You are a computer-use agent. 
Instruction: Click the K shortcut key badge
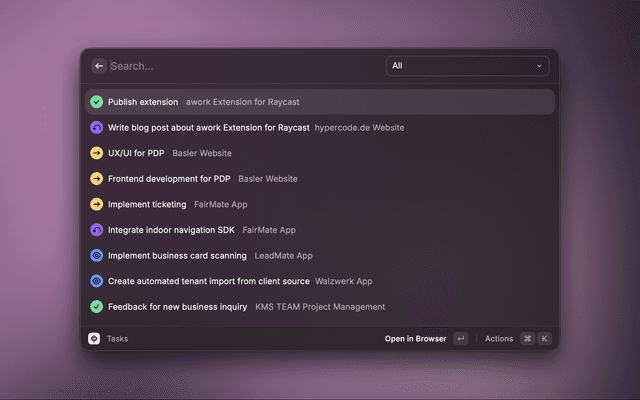click(544, 339)
